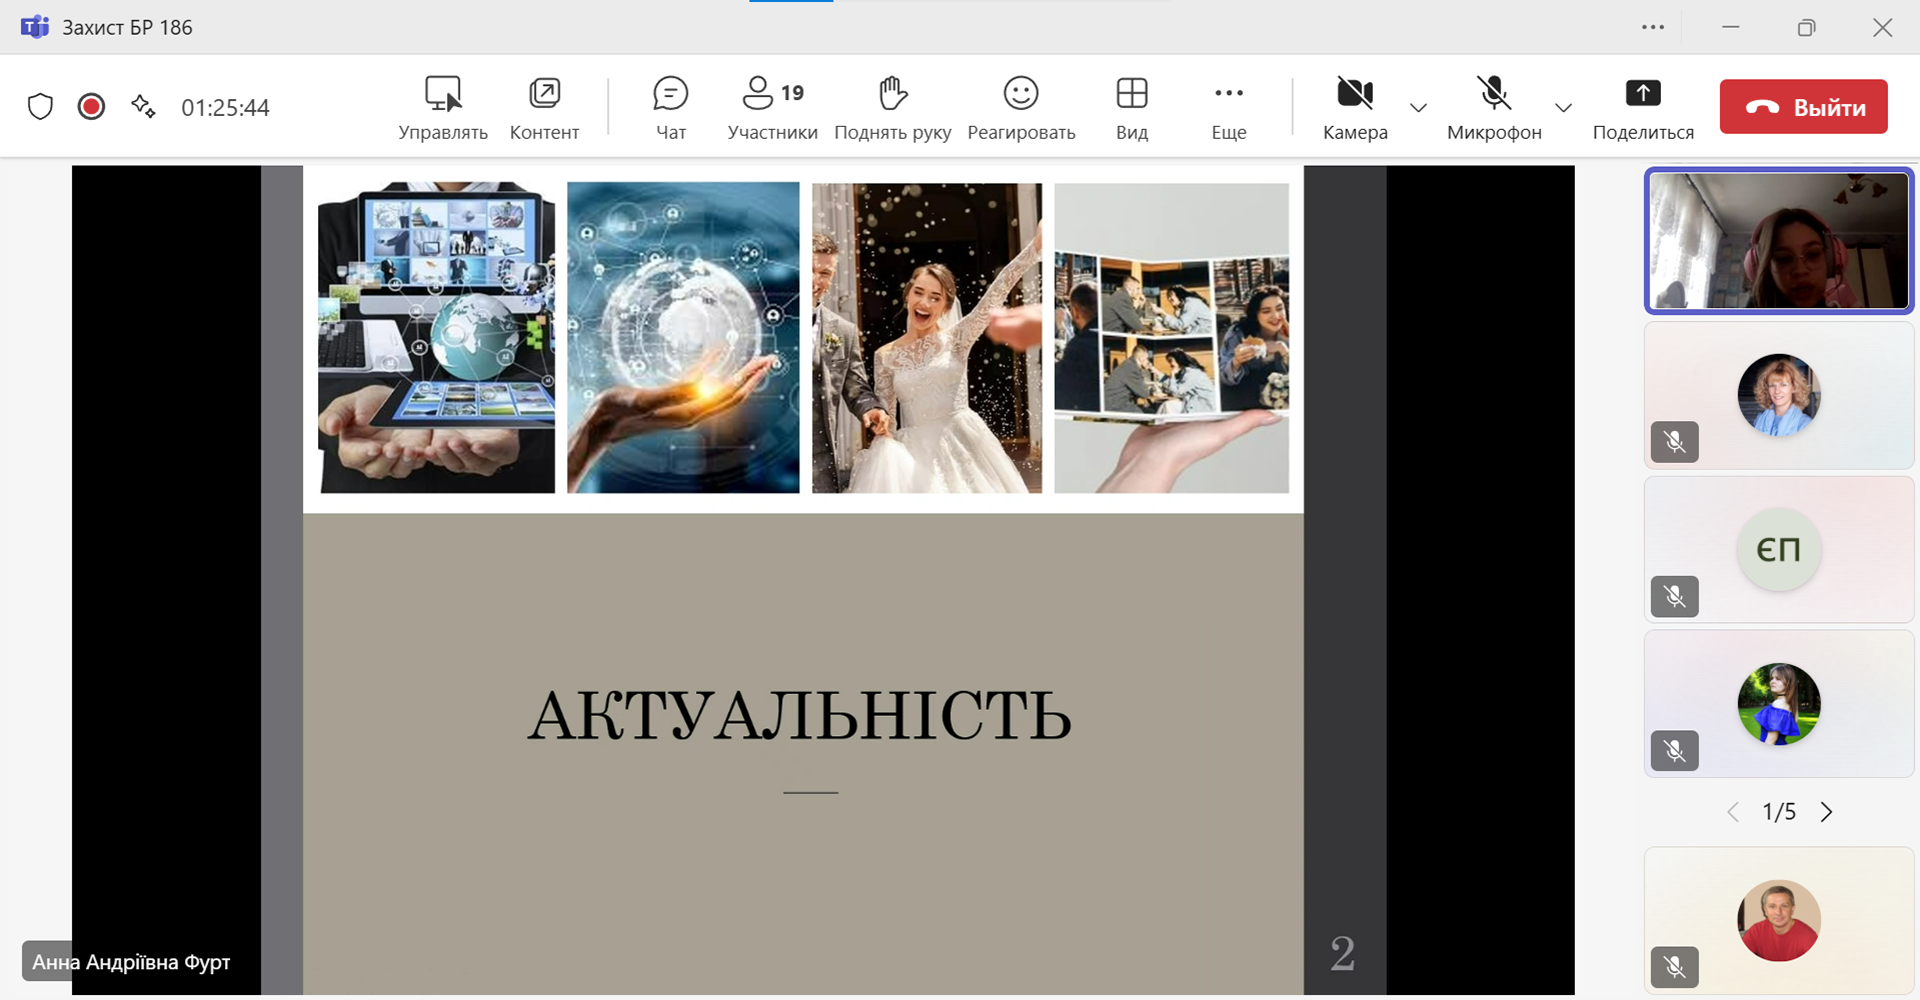Leave the meeting with Выйти
This screenshot has width=1920, height=1000.
(1803, 107)
